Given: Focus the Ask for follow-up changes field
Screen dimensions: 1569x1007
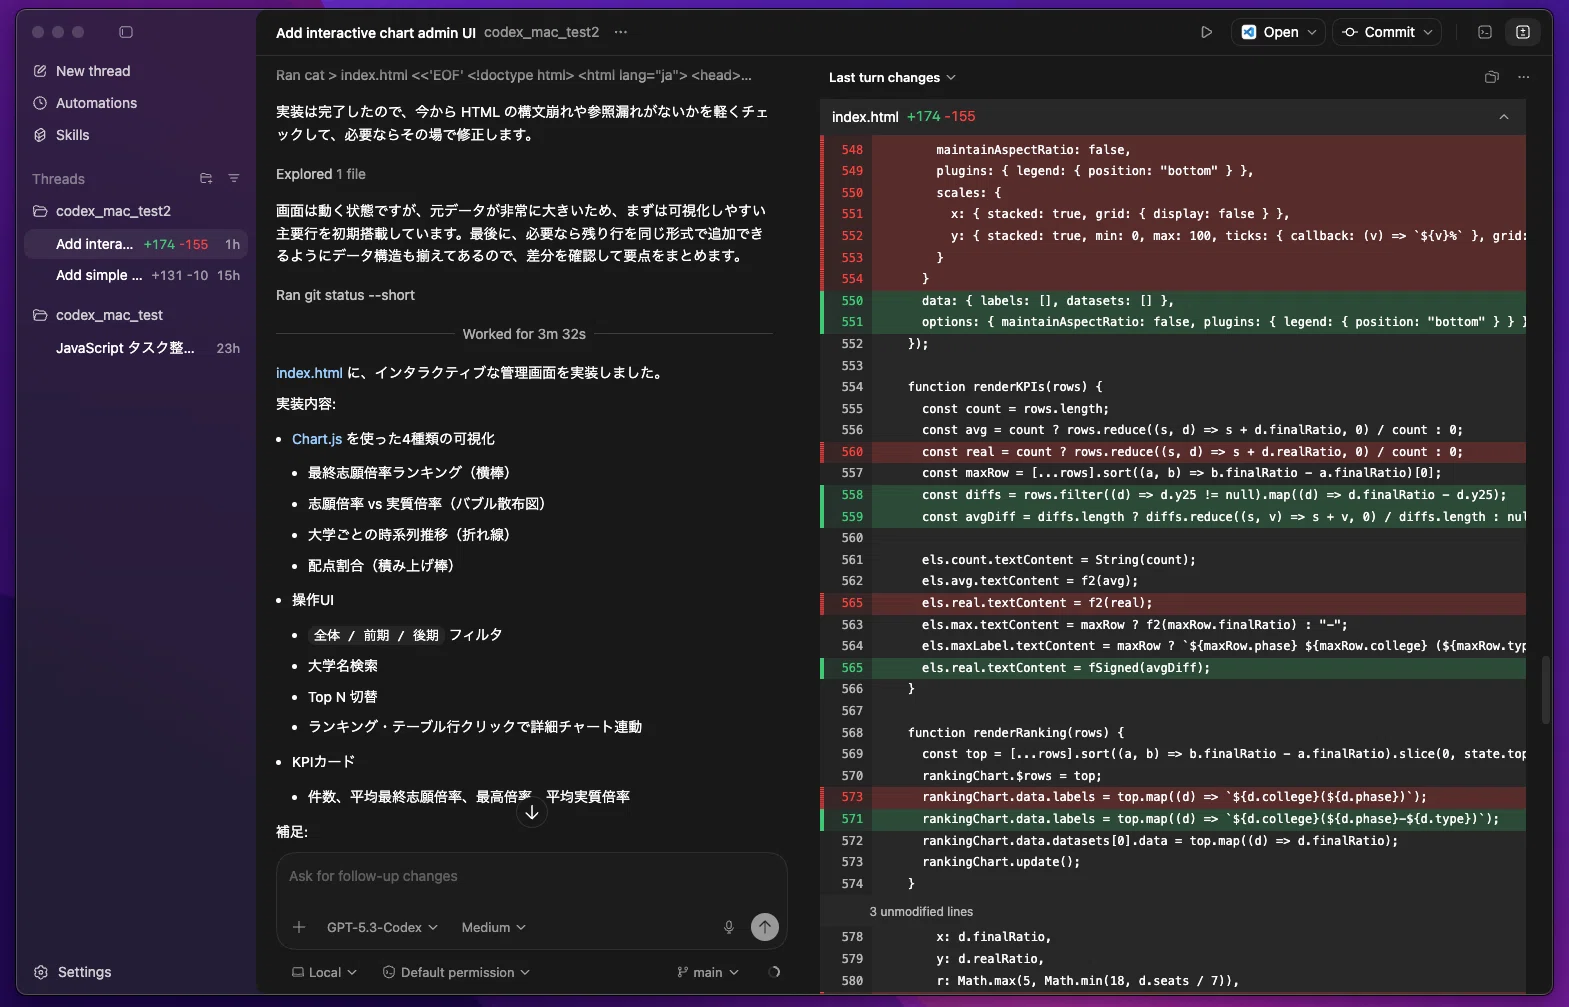Looking at the screenshot, I should (531, 876).
